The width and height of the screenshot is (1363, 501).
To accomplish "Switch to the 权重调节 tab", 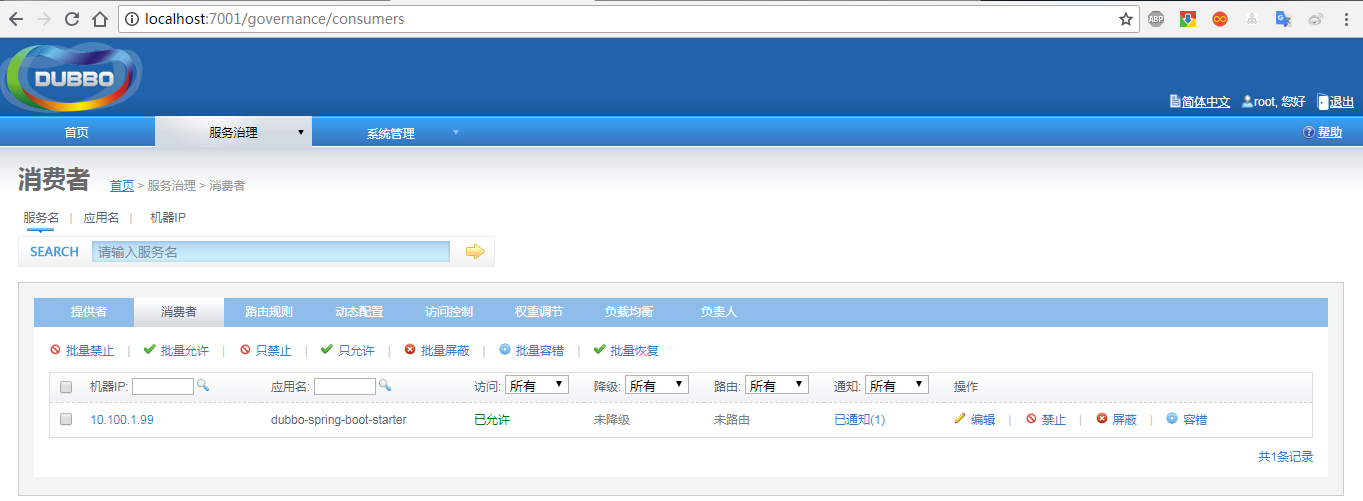I will (x=539, y=312).
